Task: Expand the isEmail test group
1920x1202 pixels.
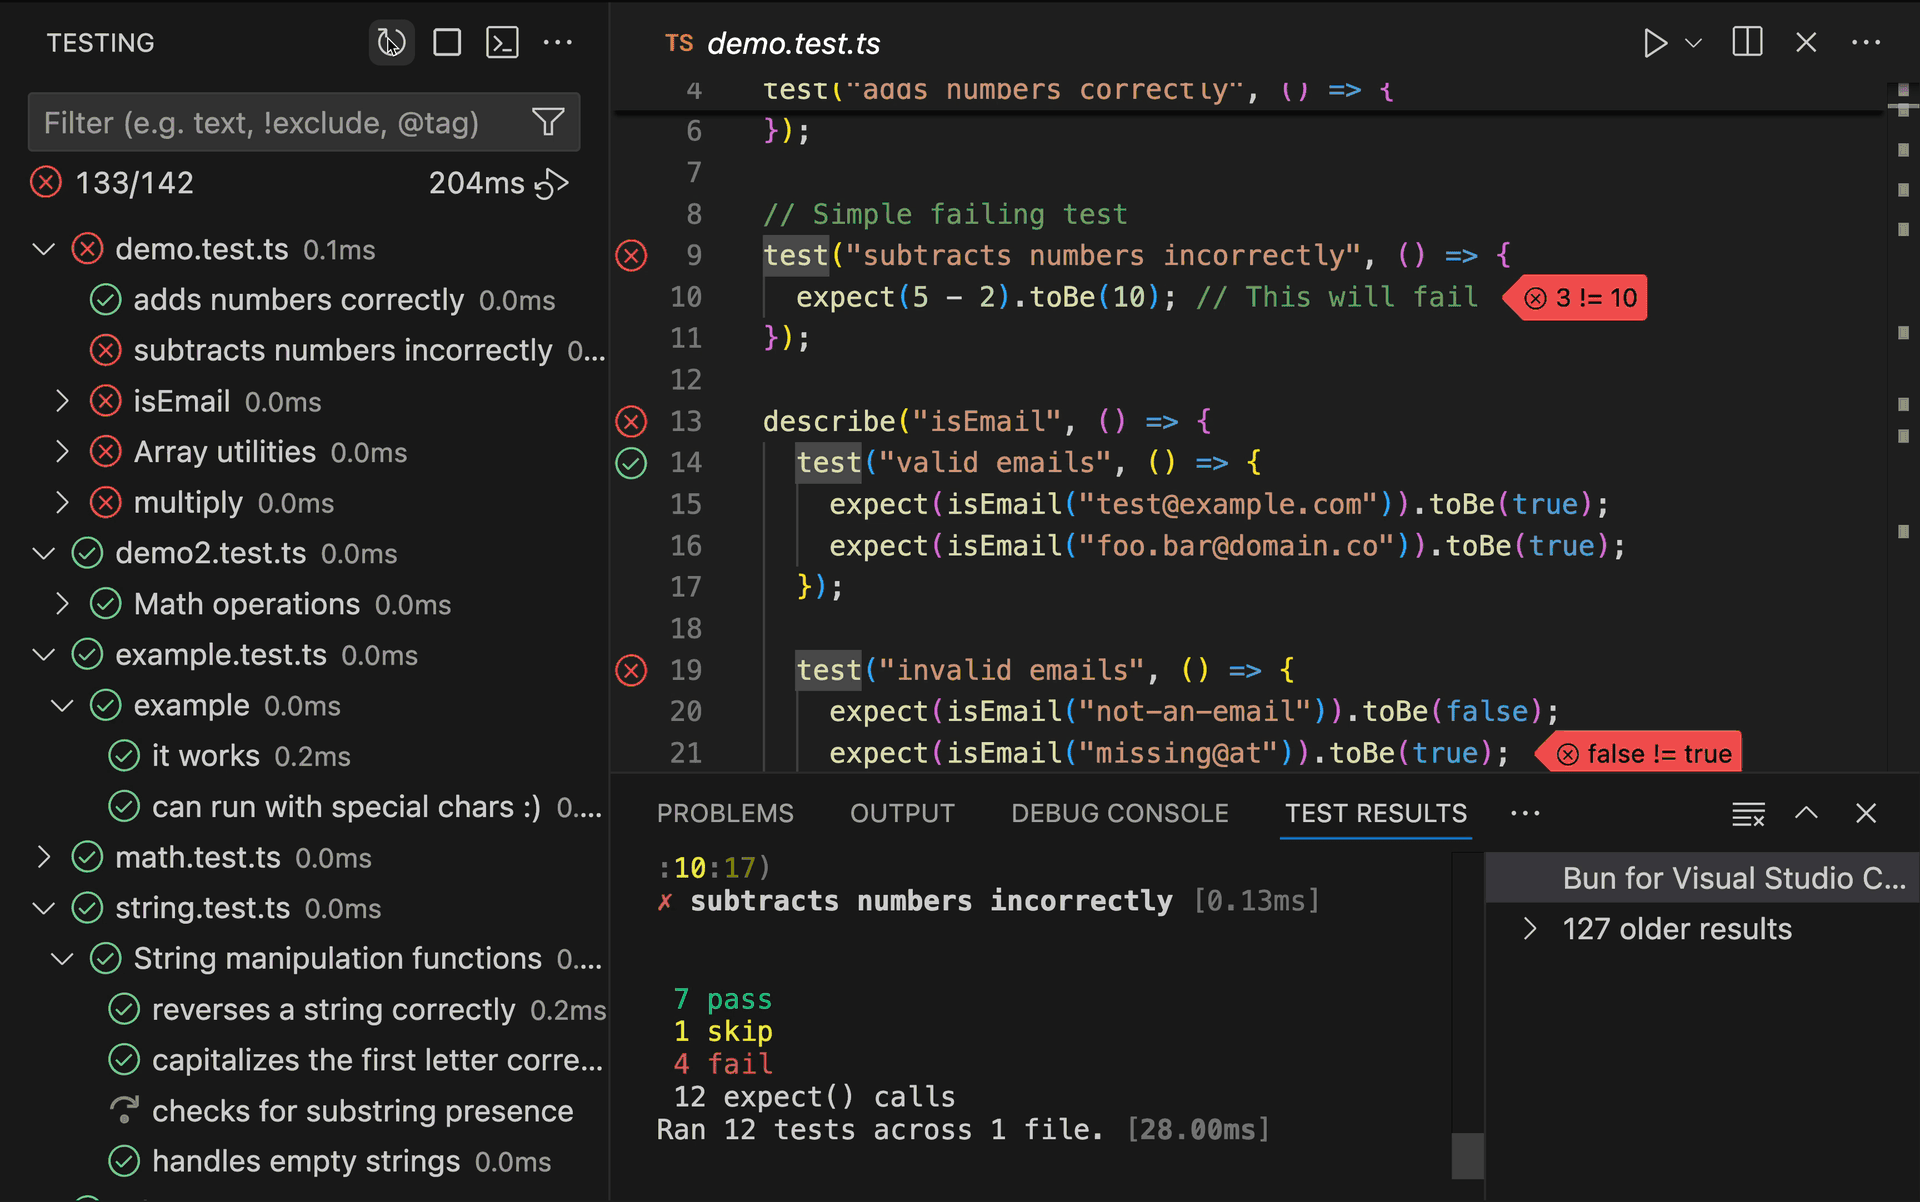Action: [62, 402]
